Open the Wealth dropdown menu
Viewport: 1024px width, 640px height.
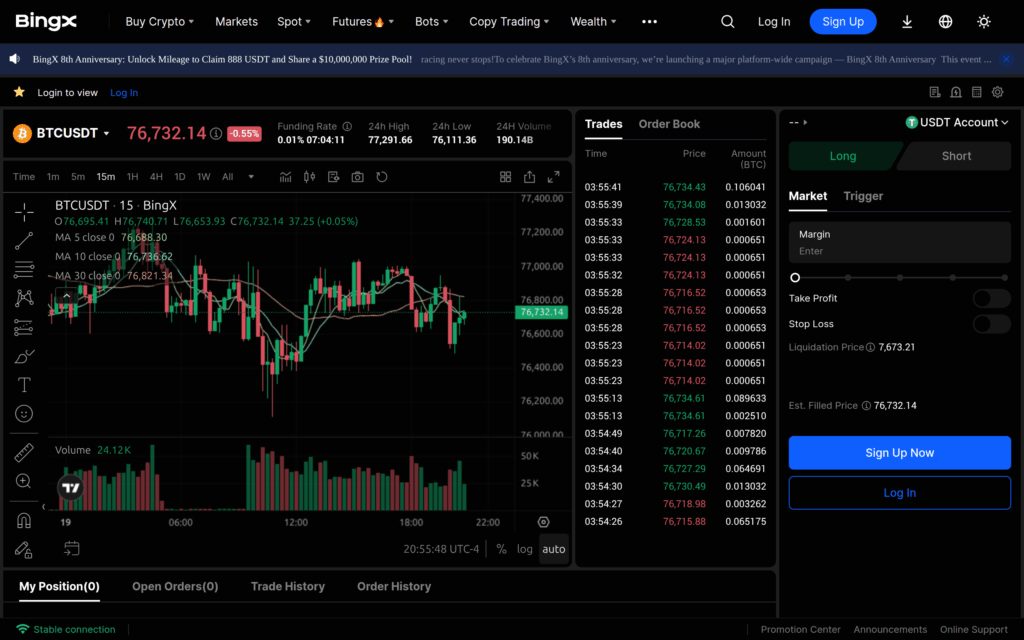point(593,22)
